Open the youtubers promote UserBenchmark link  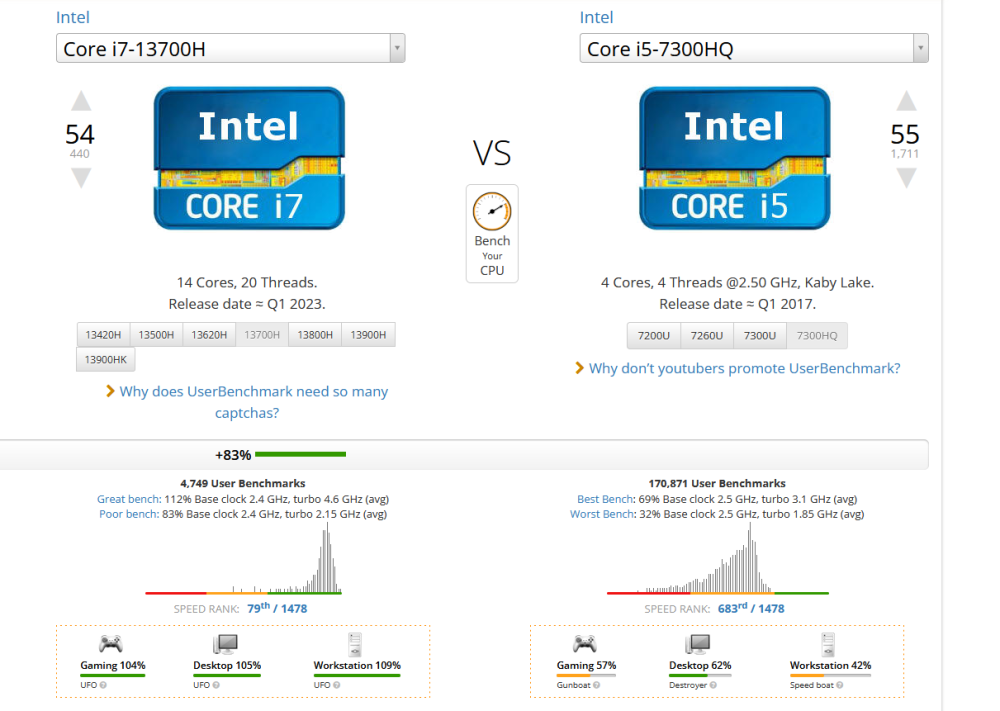click(744, 368)
